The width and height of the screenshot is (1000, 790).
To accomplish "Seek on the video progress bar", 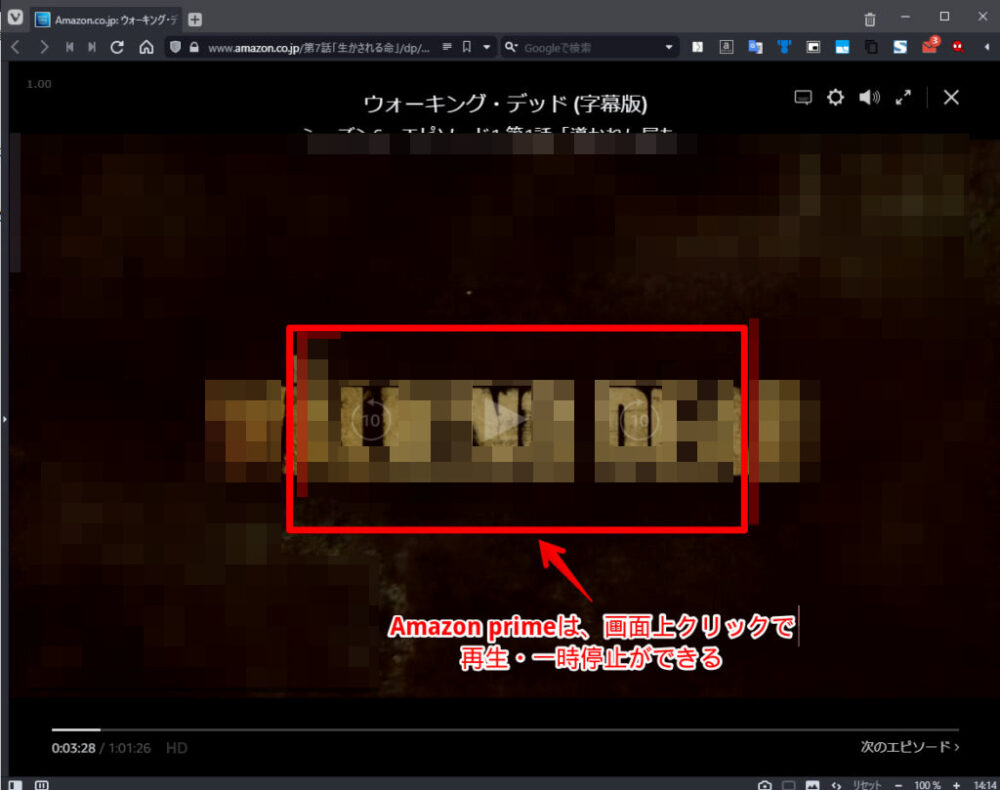I will point(505,729).
